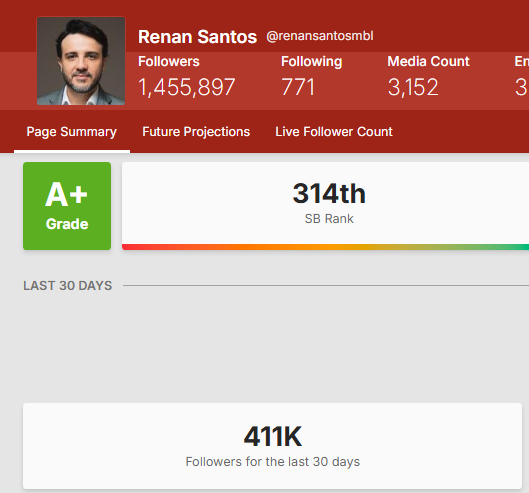The height and width of the screenshot is (493, 529).
Task: Click the @renansantosmbl handle
Action: [320, 36]
